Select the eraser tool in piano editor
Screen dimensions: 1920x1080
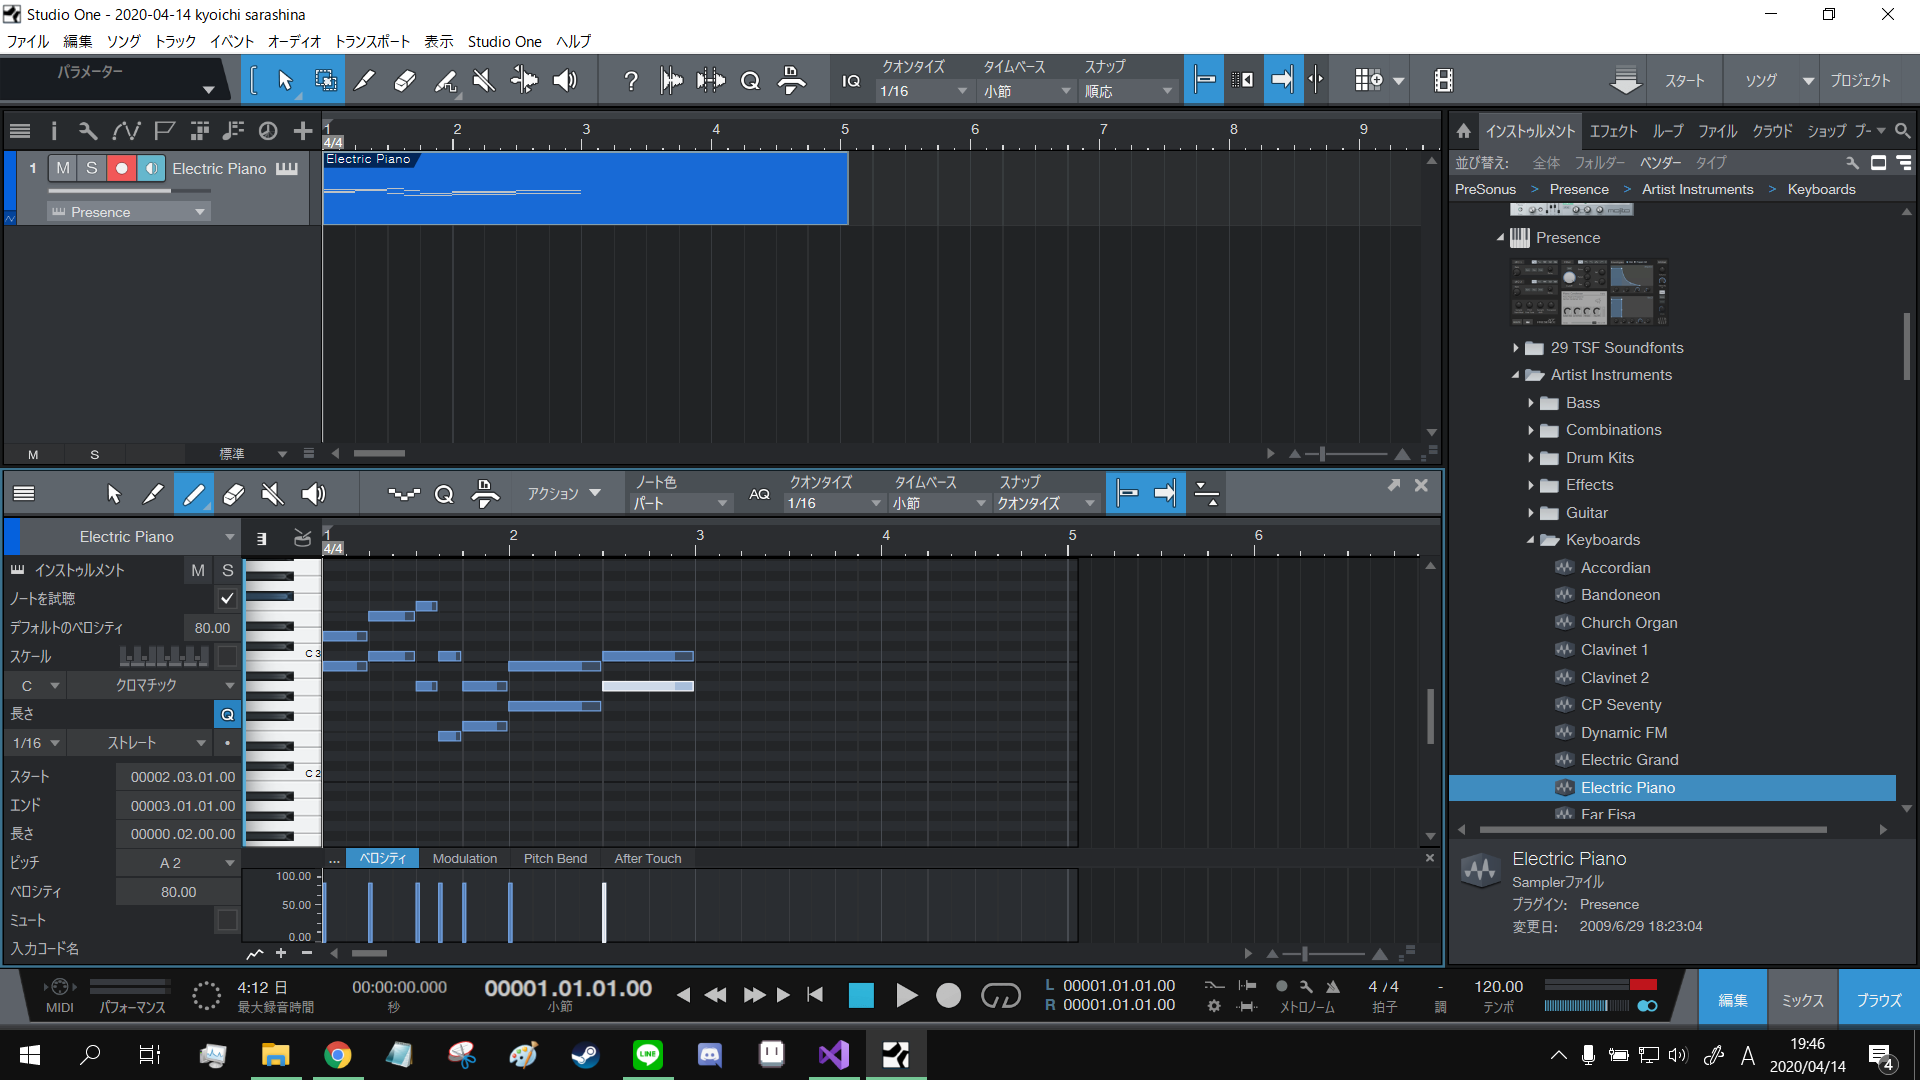point(233,494)
